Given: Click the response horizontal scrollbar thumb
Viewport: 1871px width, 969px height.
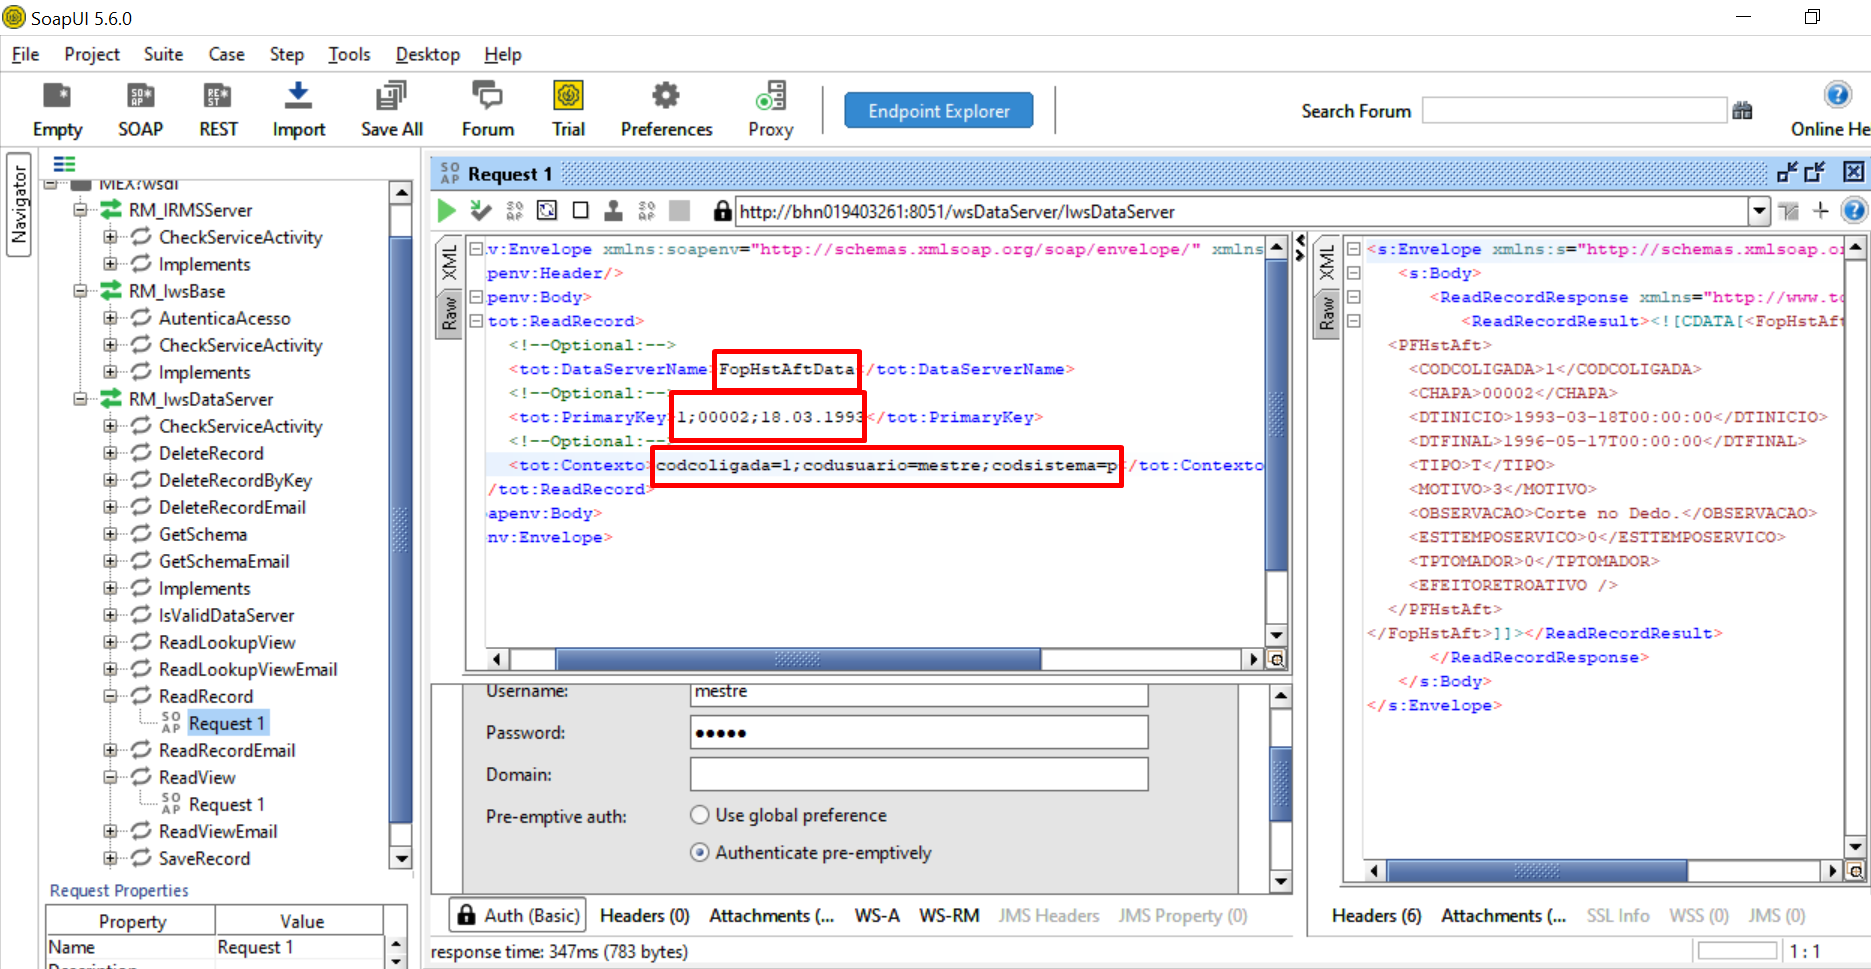Looking at the screenshot, I should click(x=1537, y=871).
